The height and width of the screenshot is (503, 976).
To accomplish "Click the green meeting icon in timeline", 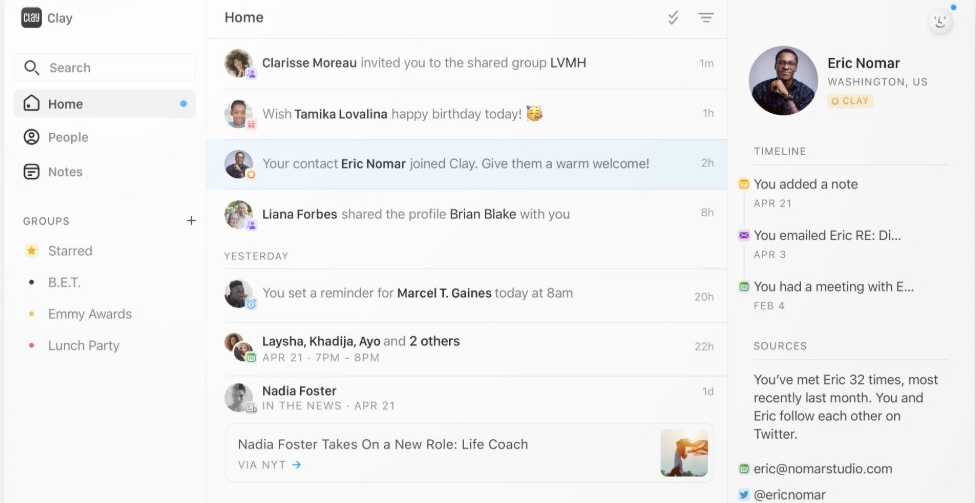I will pos(744,287).
